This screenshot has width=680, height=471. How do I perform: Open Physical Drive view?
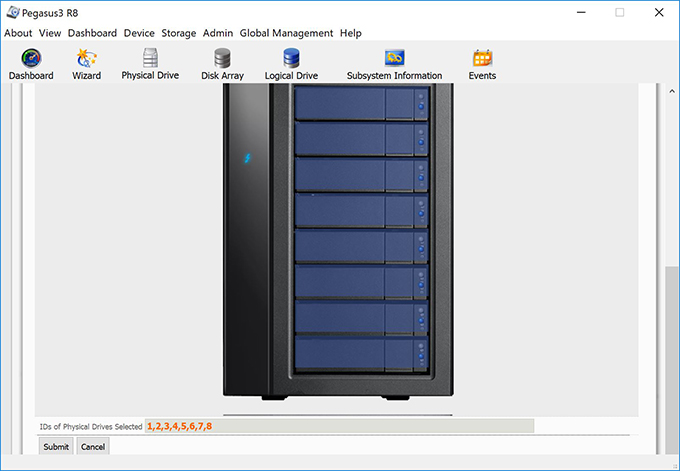pos(150,64)
